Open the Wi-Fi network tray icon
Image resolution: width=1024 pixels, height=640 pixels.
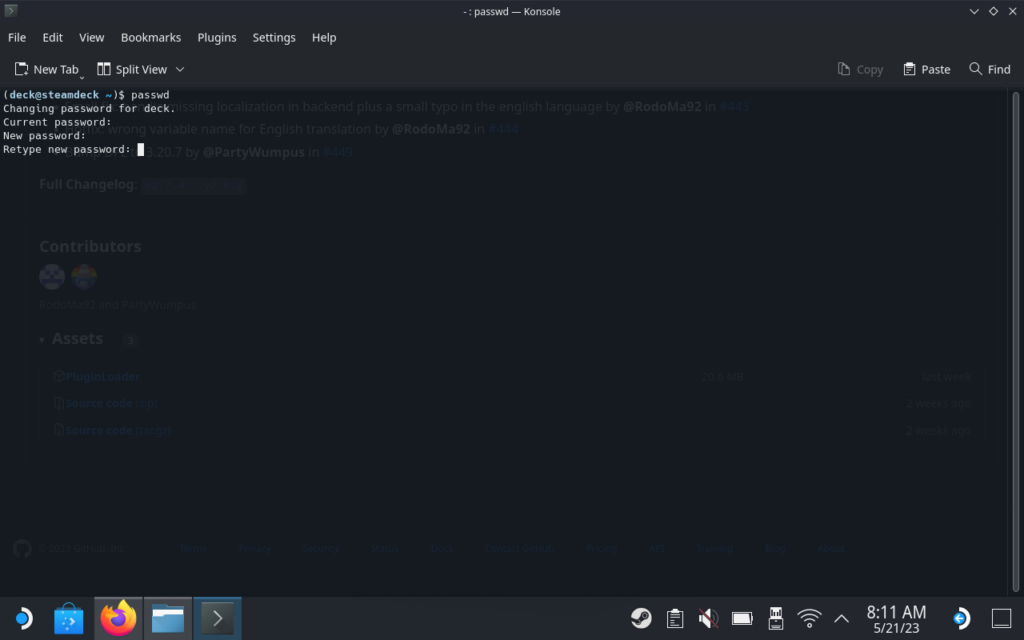pyautogui.click(x=809, y=619)
